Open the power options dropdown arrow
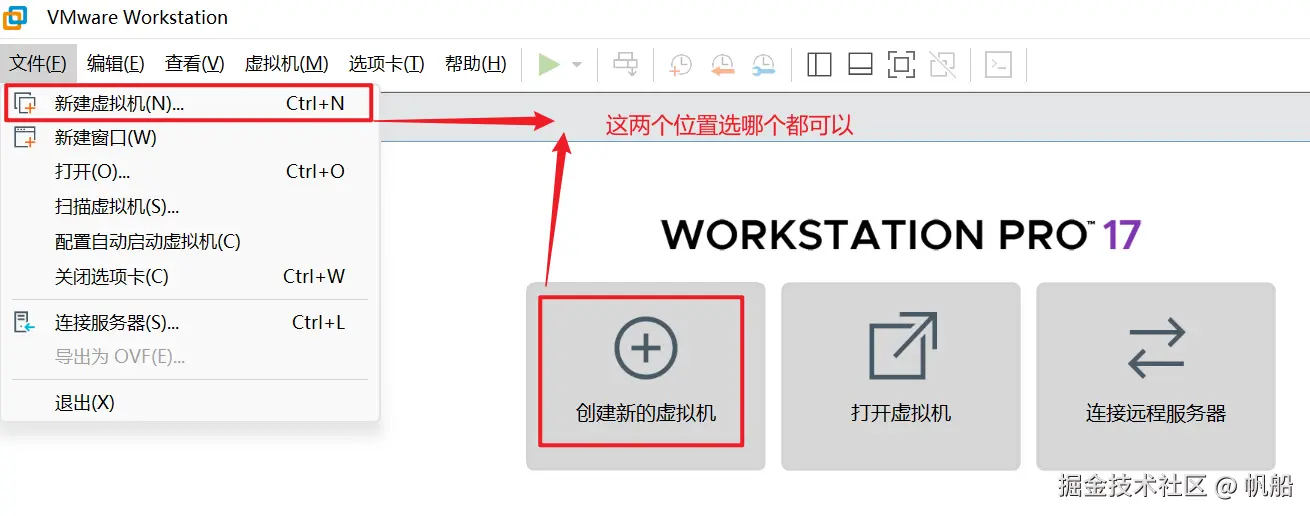Screen dimensions: 1310x516 coord(577,65)
